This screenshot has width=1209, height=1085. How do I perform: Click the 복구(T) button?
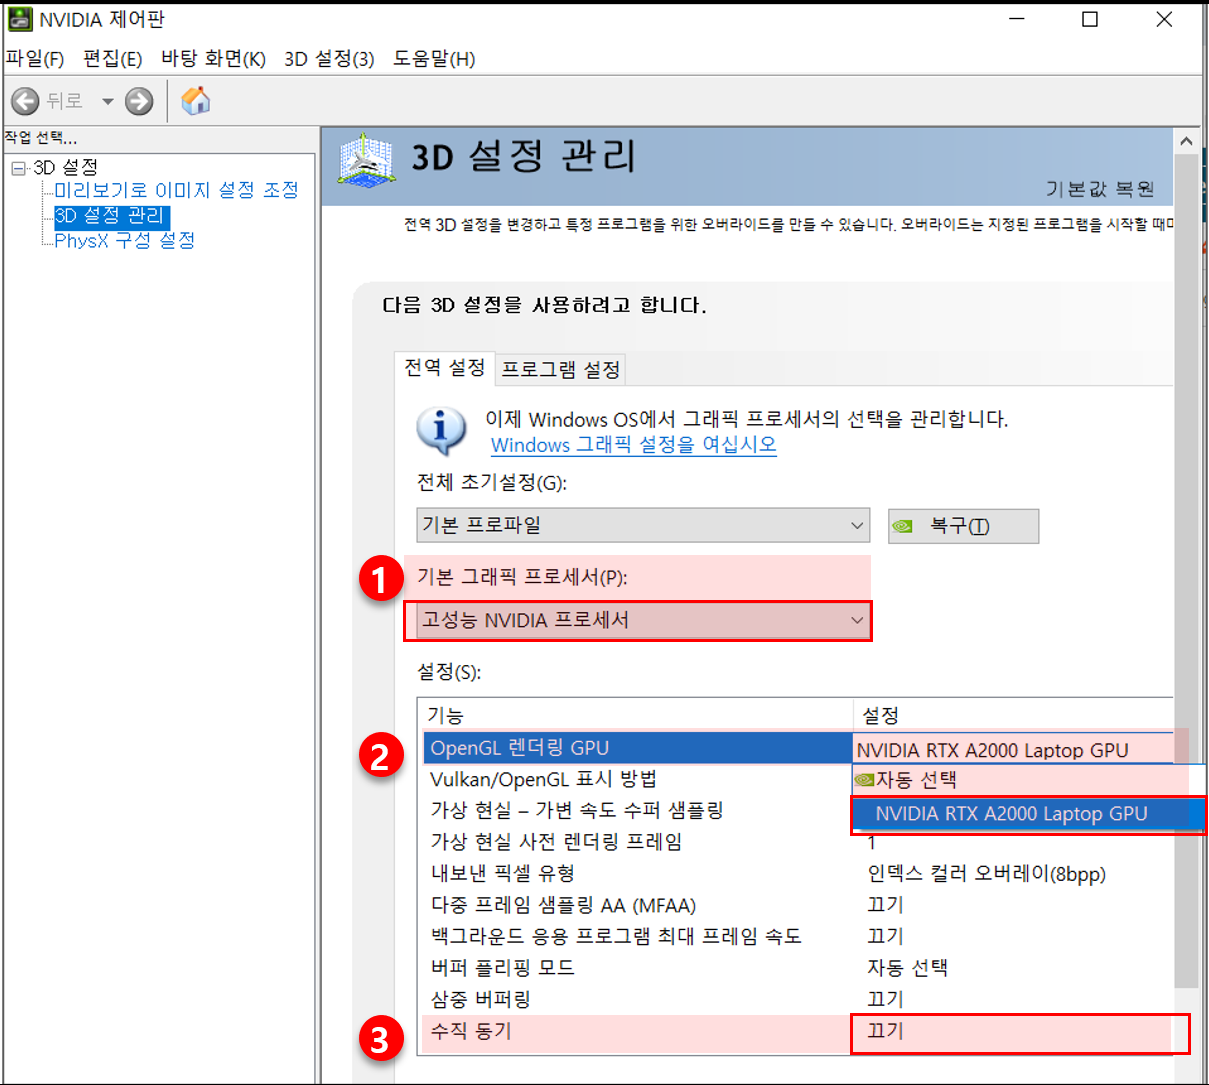962,526
